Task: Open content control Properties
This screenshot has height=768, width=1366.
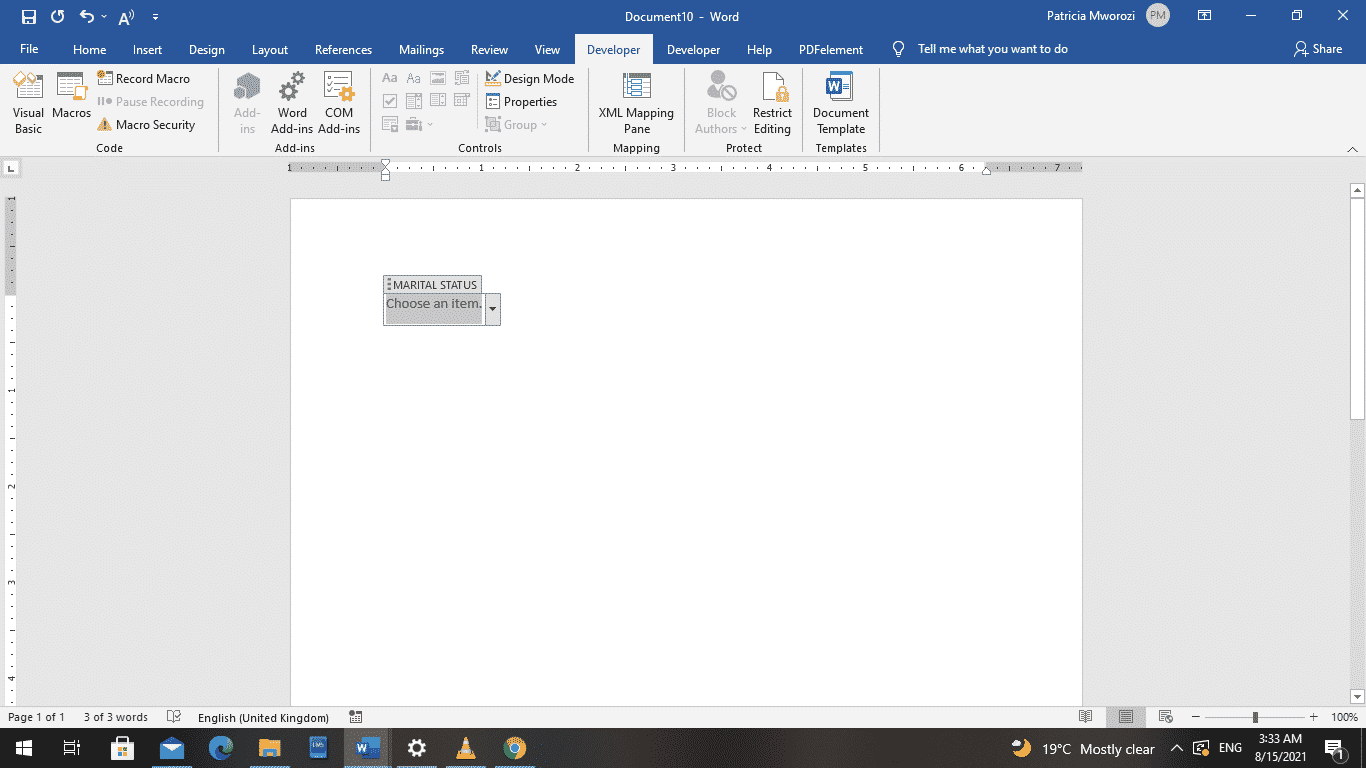Action: click(x=522, y=101)
